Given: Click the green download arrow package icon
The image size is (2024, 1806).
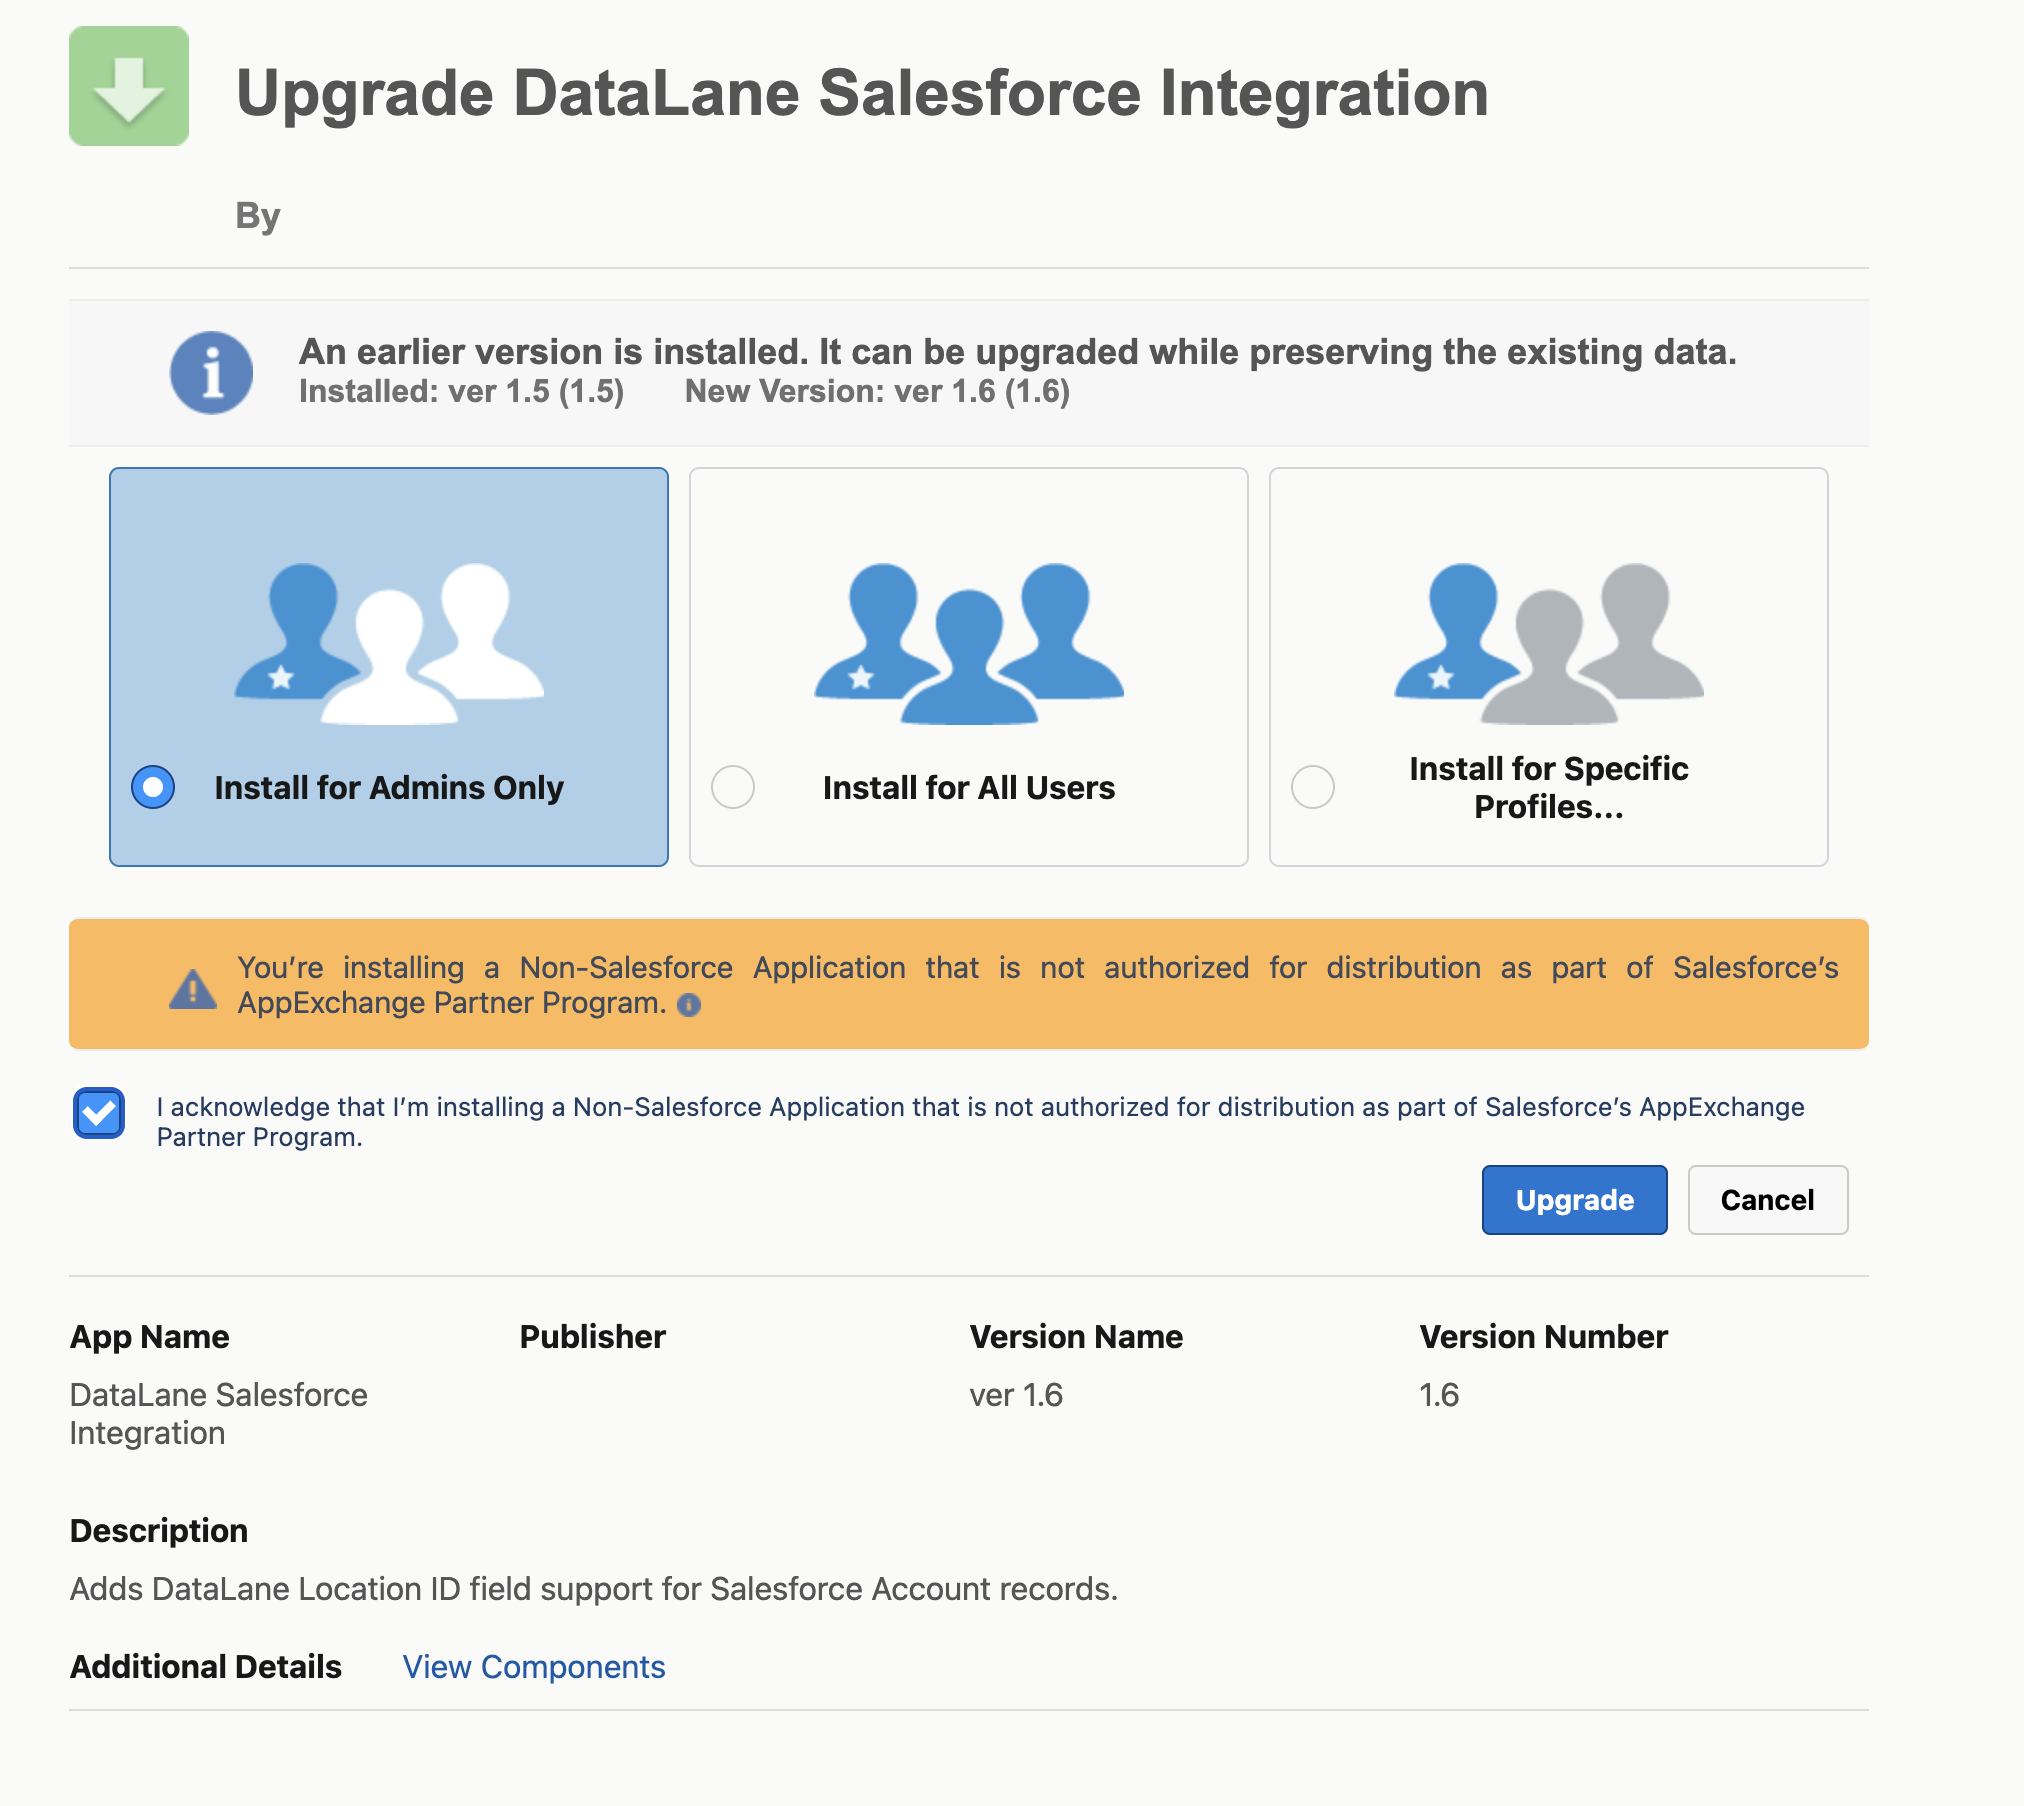Looking at the screenshot, I should (x=129, y=86).
